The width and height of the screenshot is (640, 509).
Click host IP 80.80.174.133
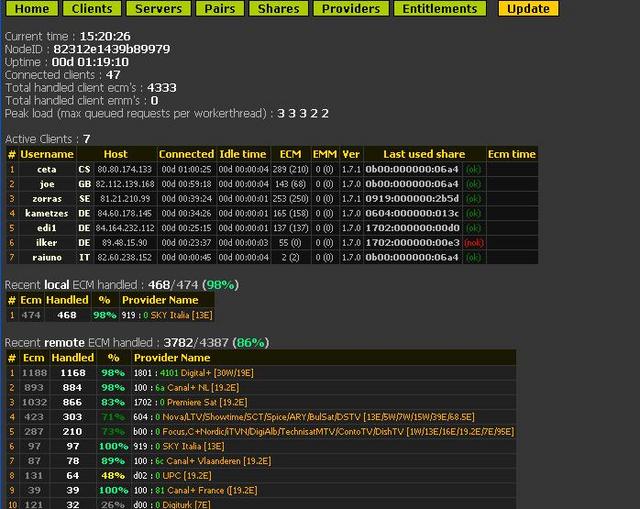(124, 170)
